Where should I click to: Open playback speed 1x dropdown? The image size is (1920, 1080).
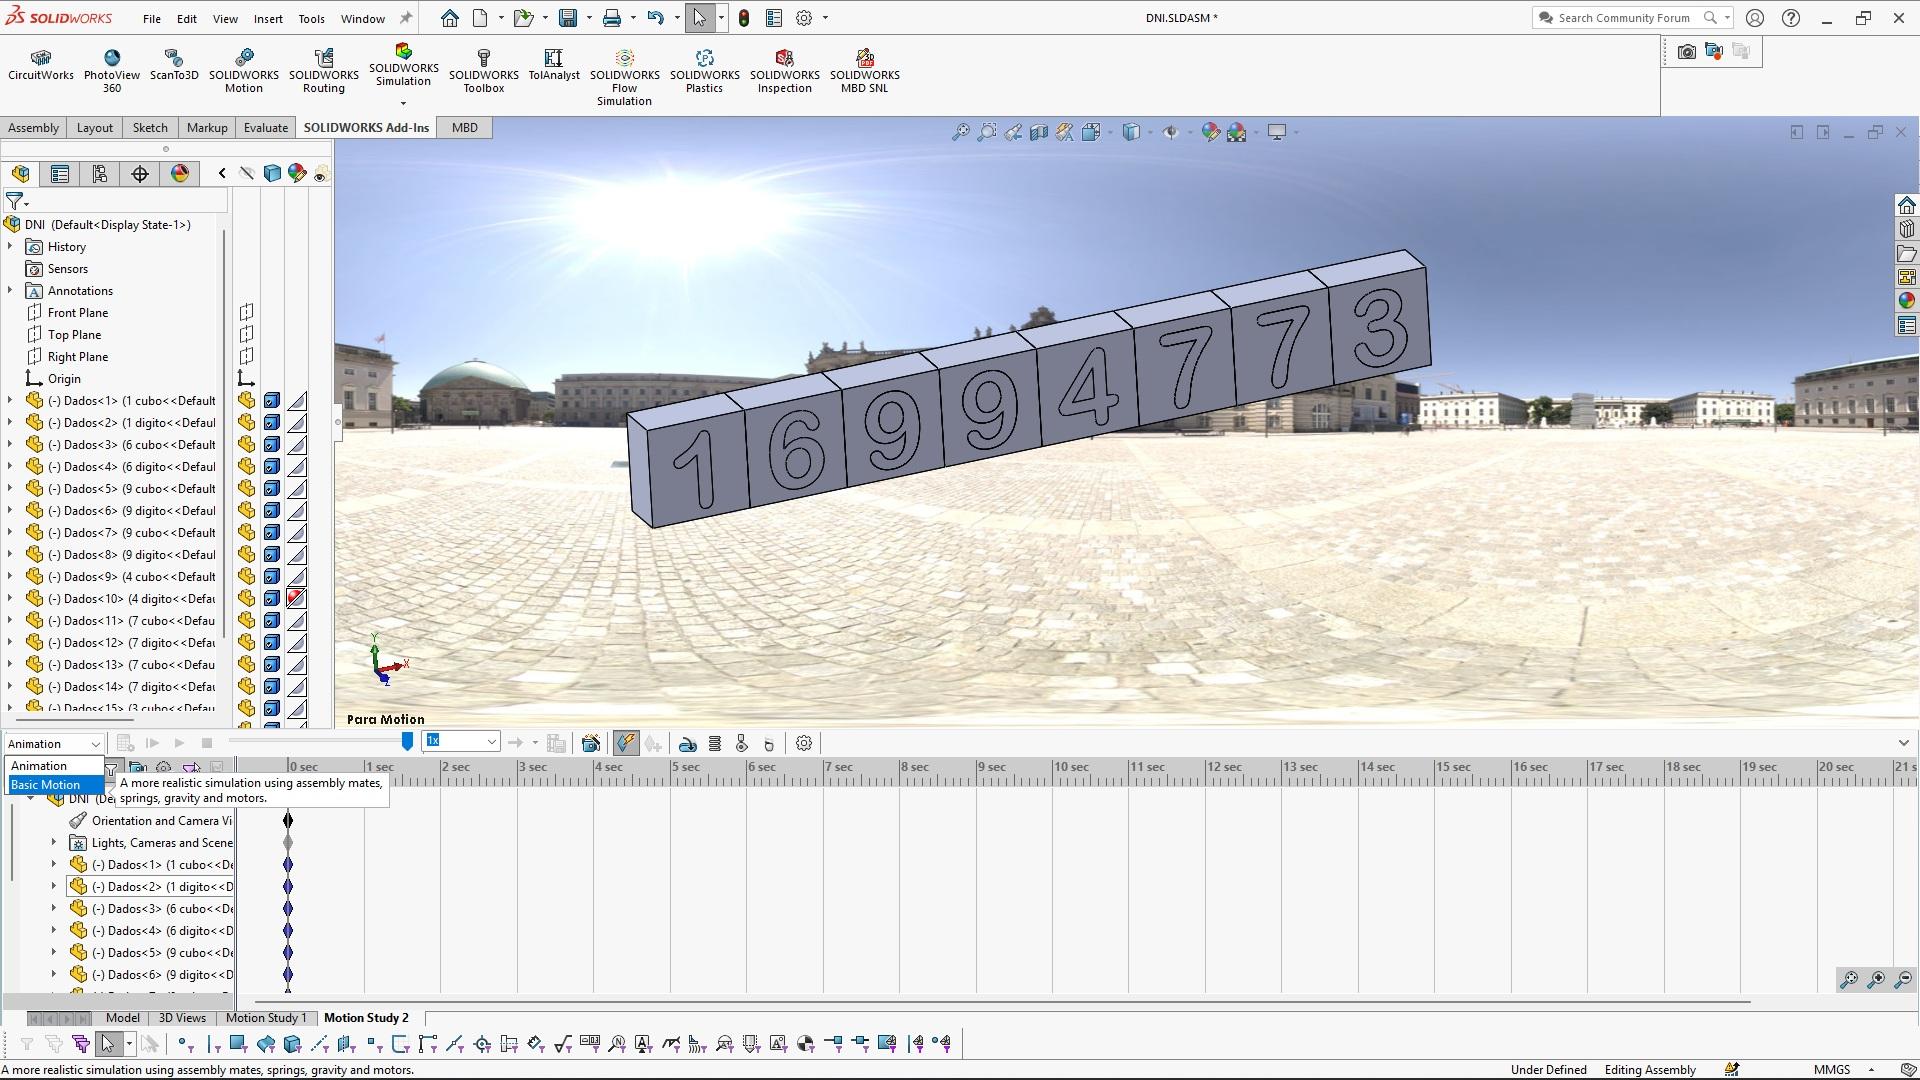[492, 742]
